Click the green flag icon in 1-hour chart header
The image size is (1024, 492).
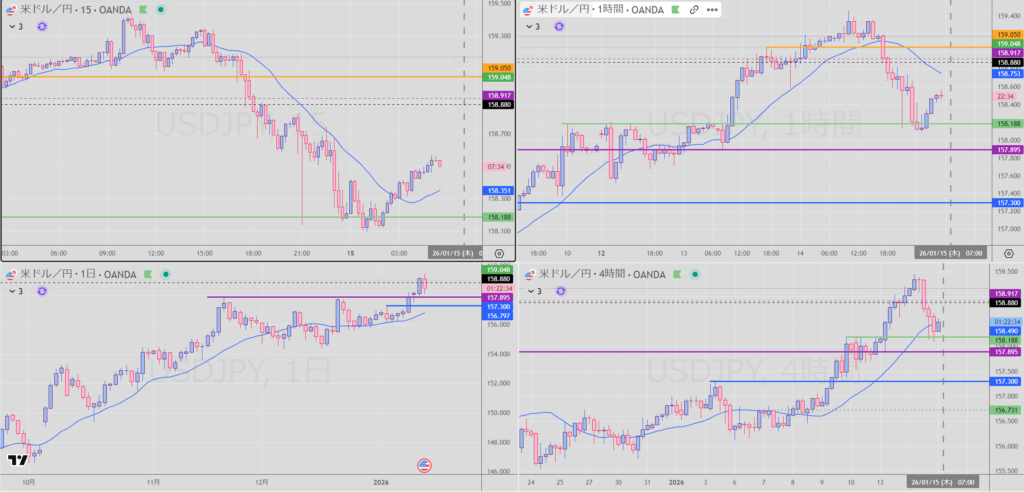click(674, 9)
